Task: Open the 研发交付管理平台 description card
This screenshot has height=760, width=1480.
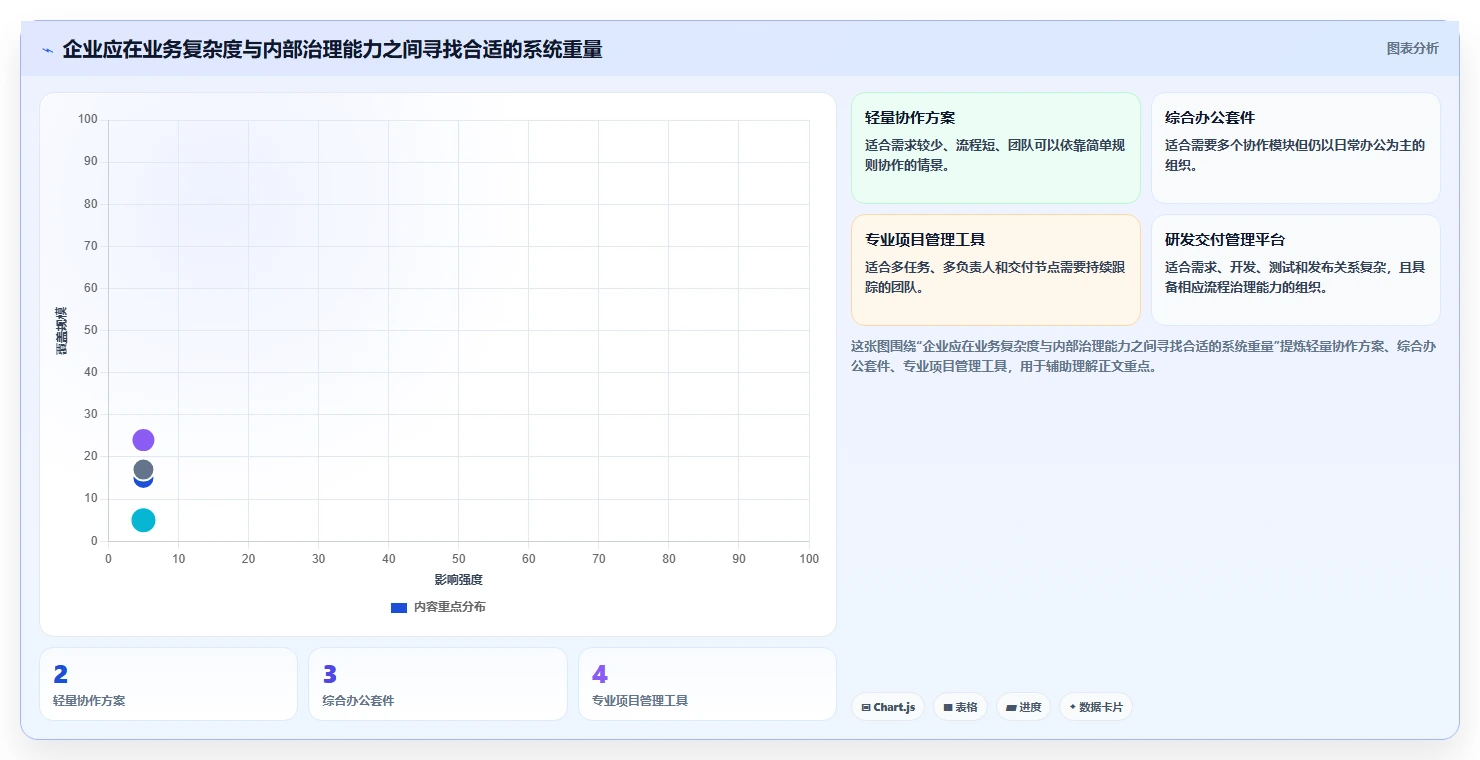Action: pyautogui.click(x=1295, y=270)
